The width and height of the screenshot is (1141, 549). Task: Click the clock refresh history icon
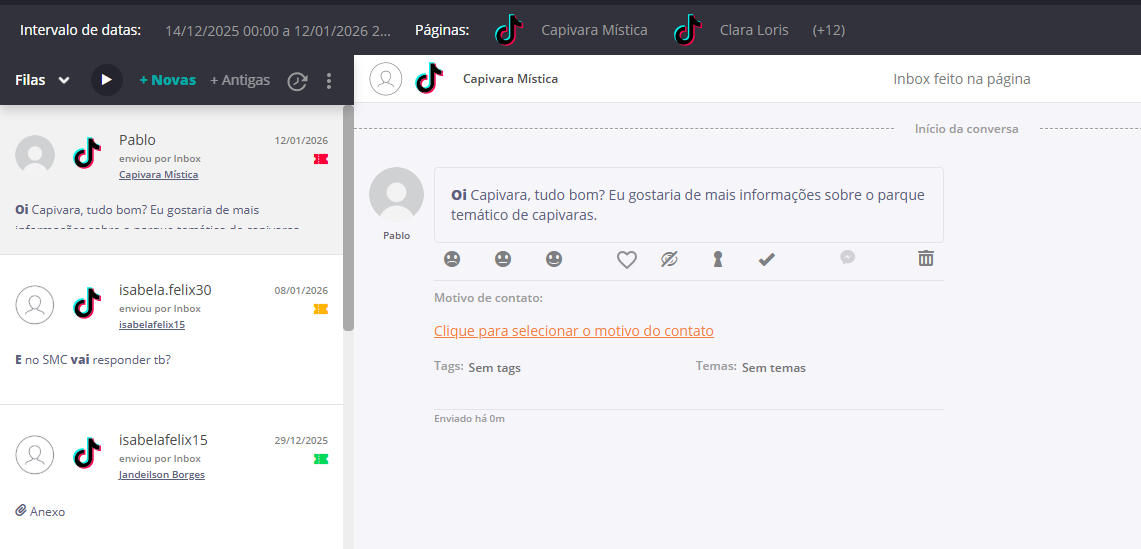pos(297,81)
